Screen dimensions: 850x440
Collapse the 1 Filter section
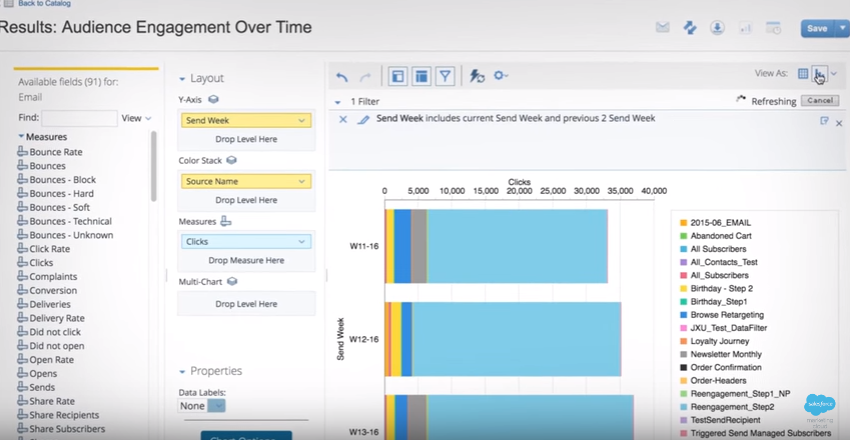coord(338,102)
